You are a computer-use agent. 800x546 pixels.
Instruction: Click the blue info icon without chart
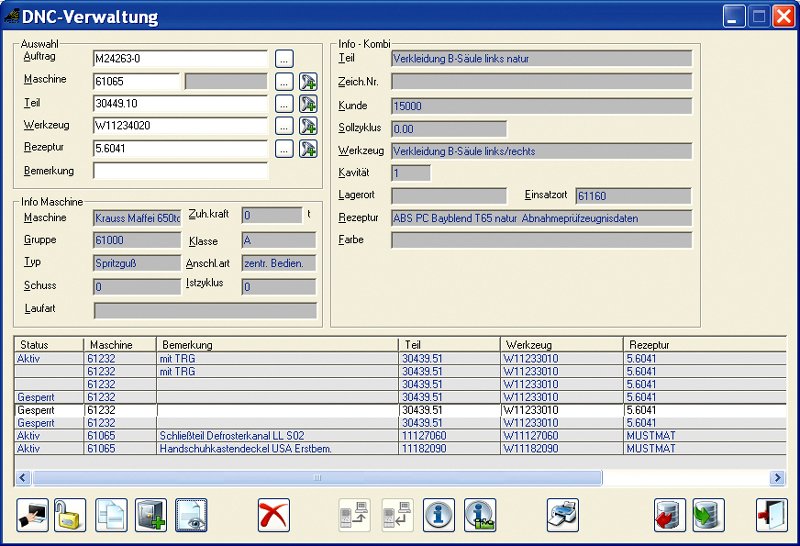(439, 515)
